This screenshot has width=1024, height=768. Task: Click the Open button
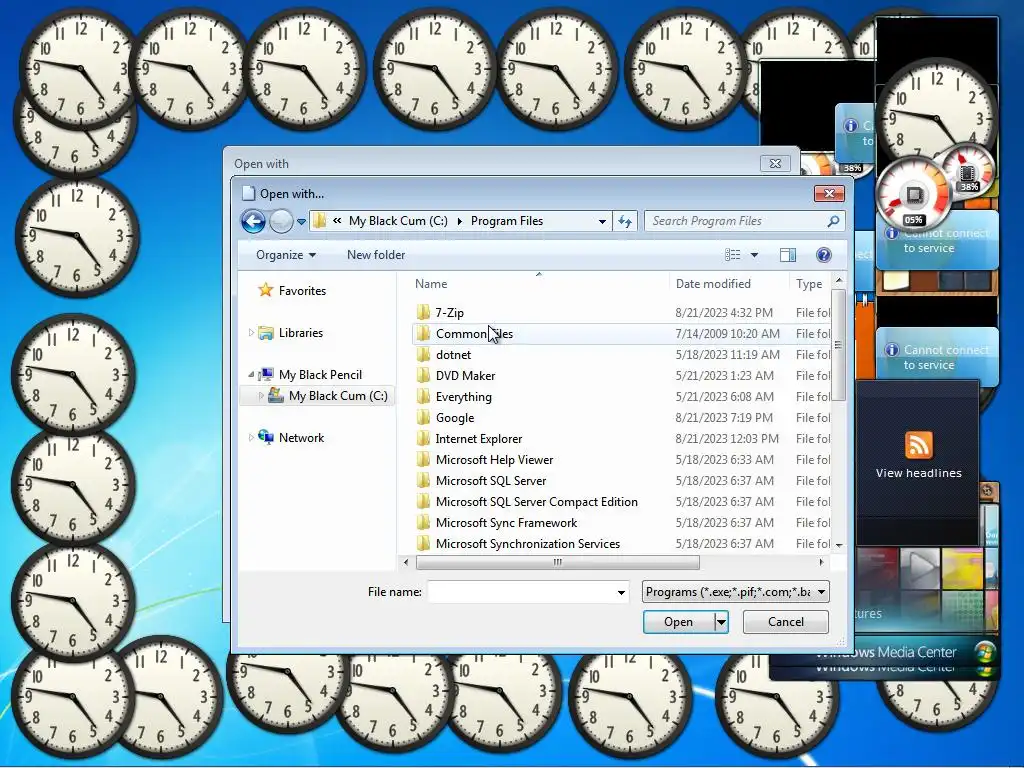(x=679, y=622)
